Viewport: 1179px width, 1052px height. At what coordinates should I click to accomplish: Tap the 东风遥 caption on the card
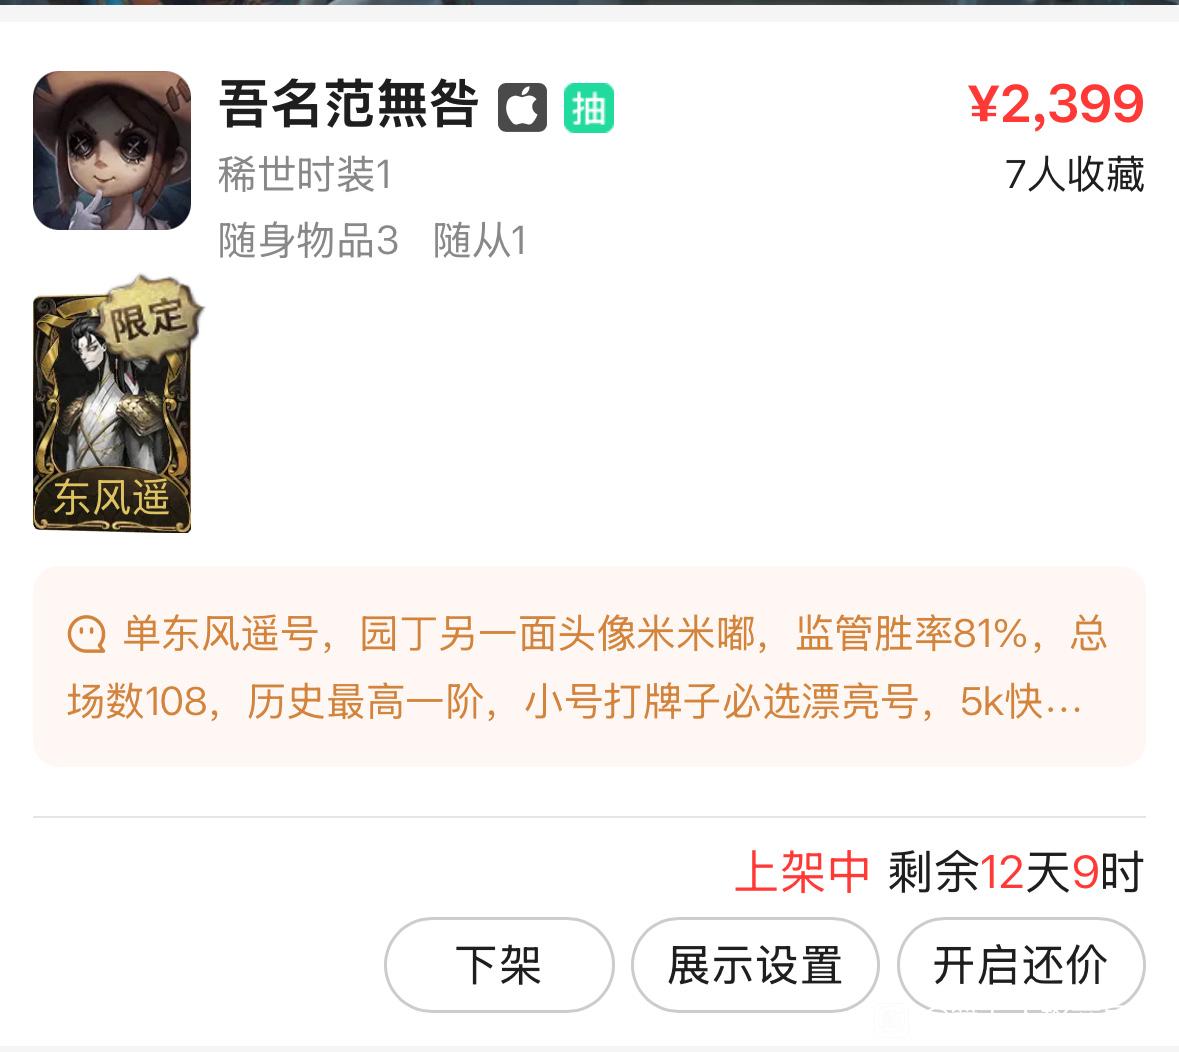point(111,498)
